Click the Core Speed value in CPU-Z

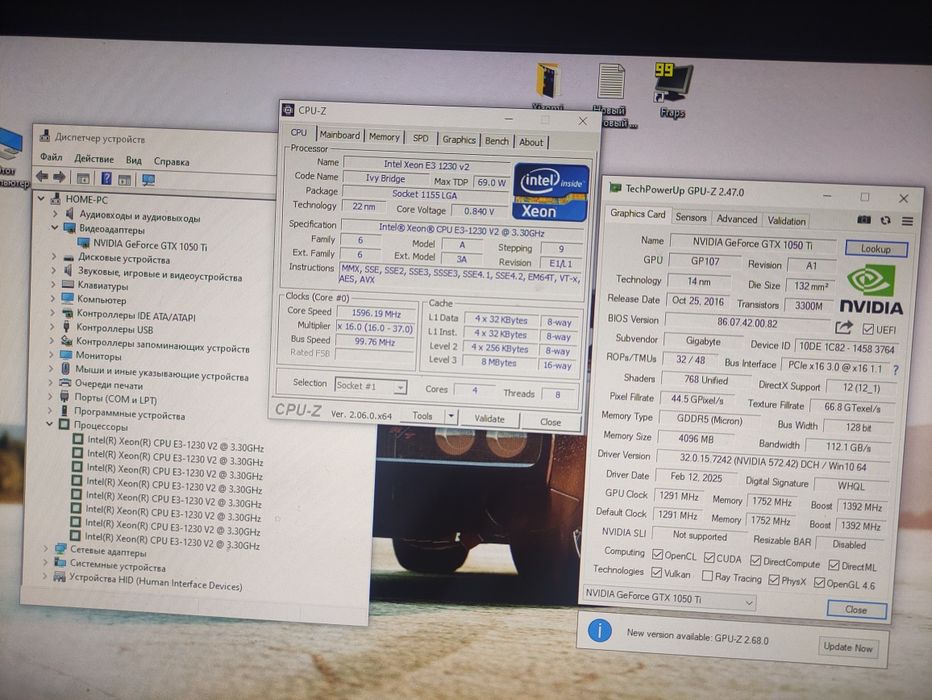[376, 313]
